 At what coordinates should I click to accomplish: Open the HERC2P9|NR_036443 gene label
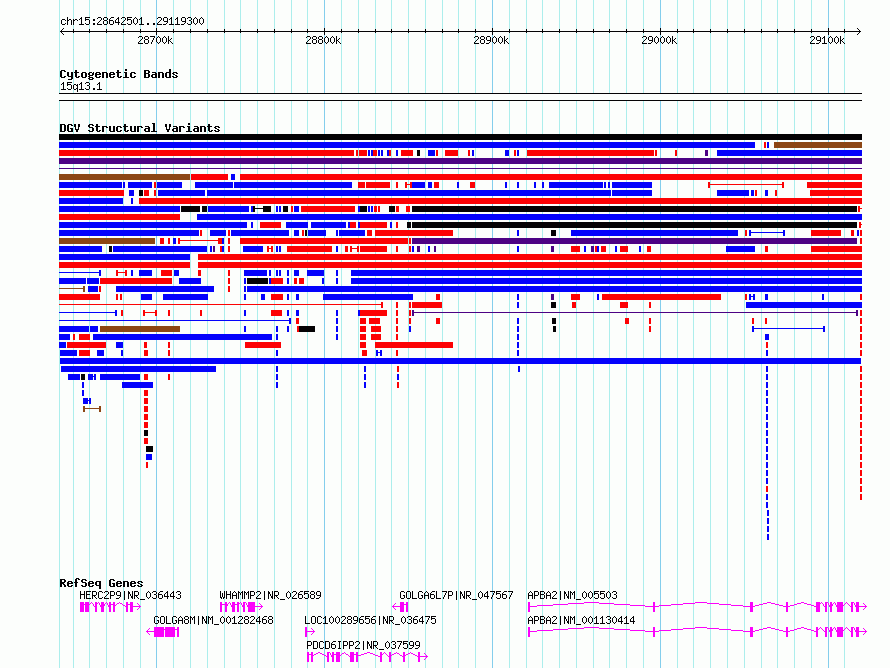(131, 595)
